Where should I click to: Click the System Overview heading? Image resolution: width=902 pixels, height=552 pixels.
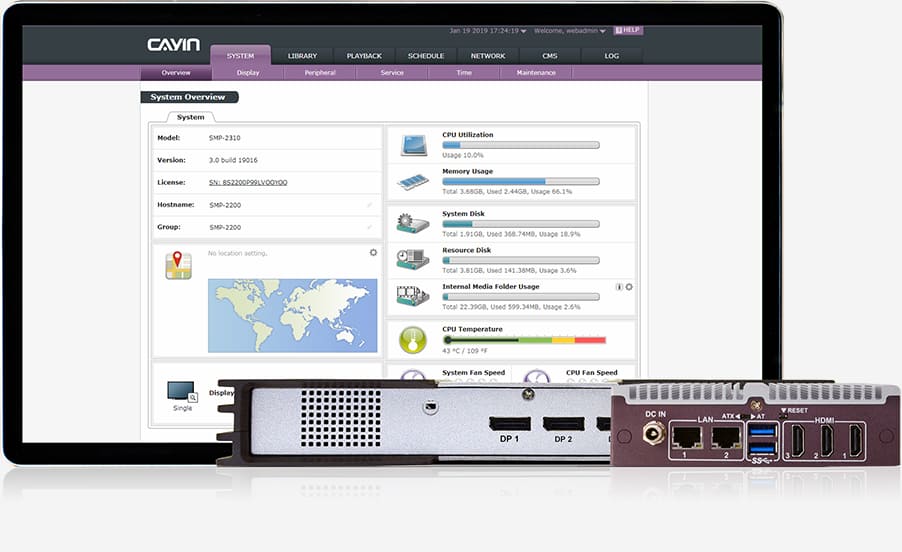click(188, 97)
